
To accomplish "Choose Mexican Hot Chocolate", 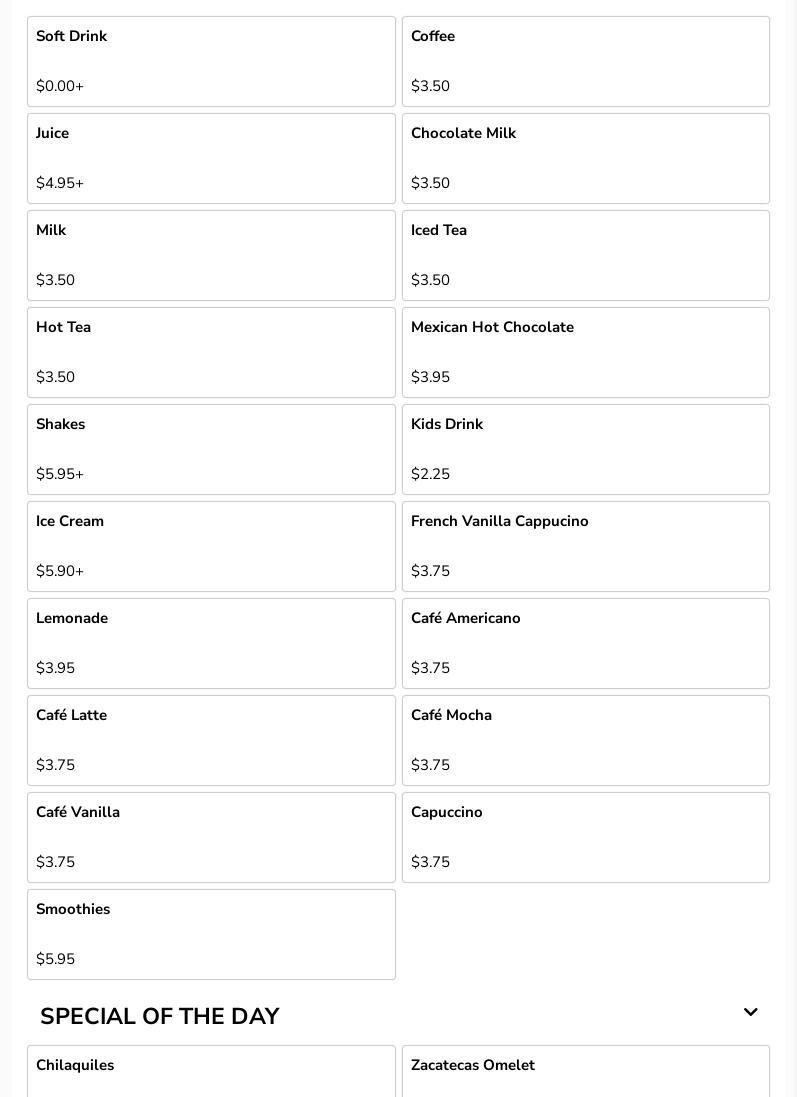I will click(x=585, y=352).
